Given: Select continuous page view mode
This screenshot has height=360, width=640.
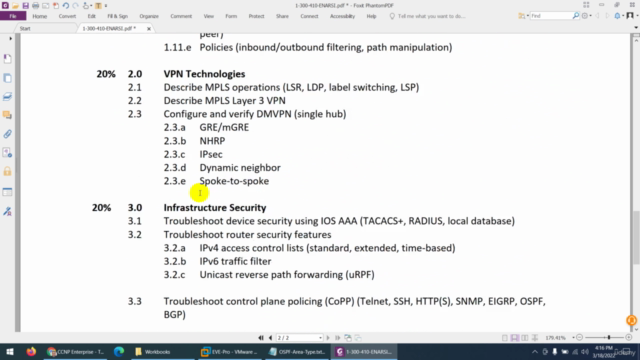Looking at the screenshot, I should pyautogui.click(x=515, y=338).
